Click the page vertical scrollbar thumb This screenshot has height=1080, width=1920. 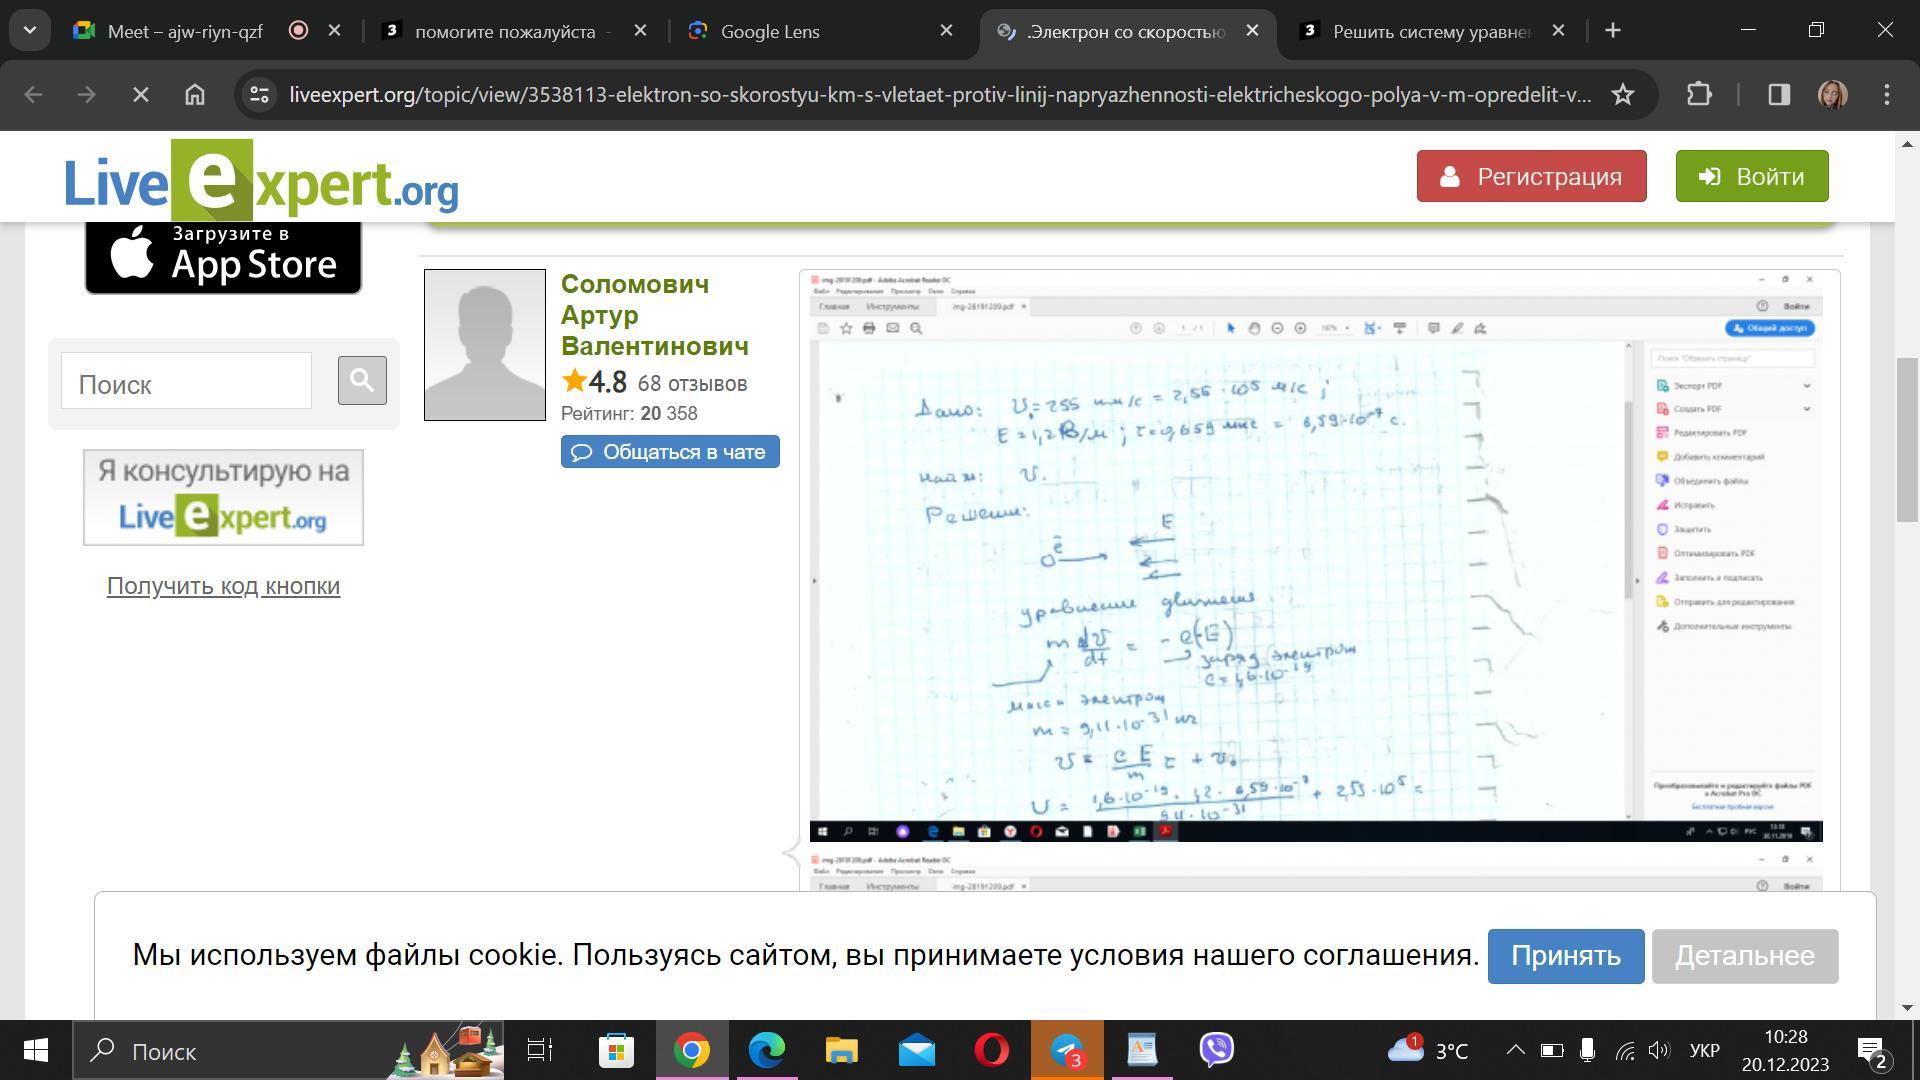point(1906,438)
